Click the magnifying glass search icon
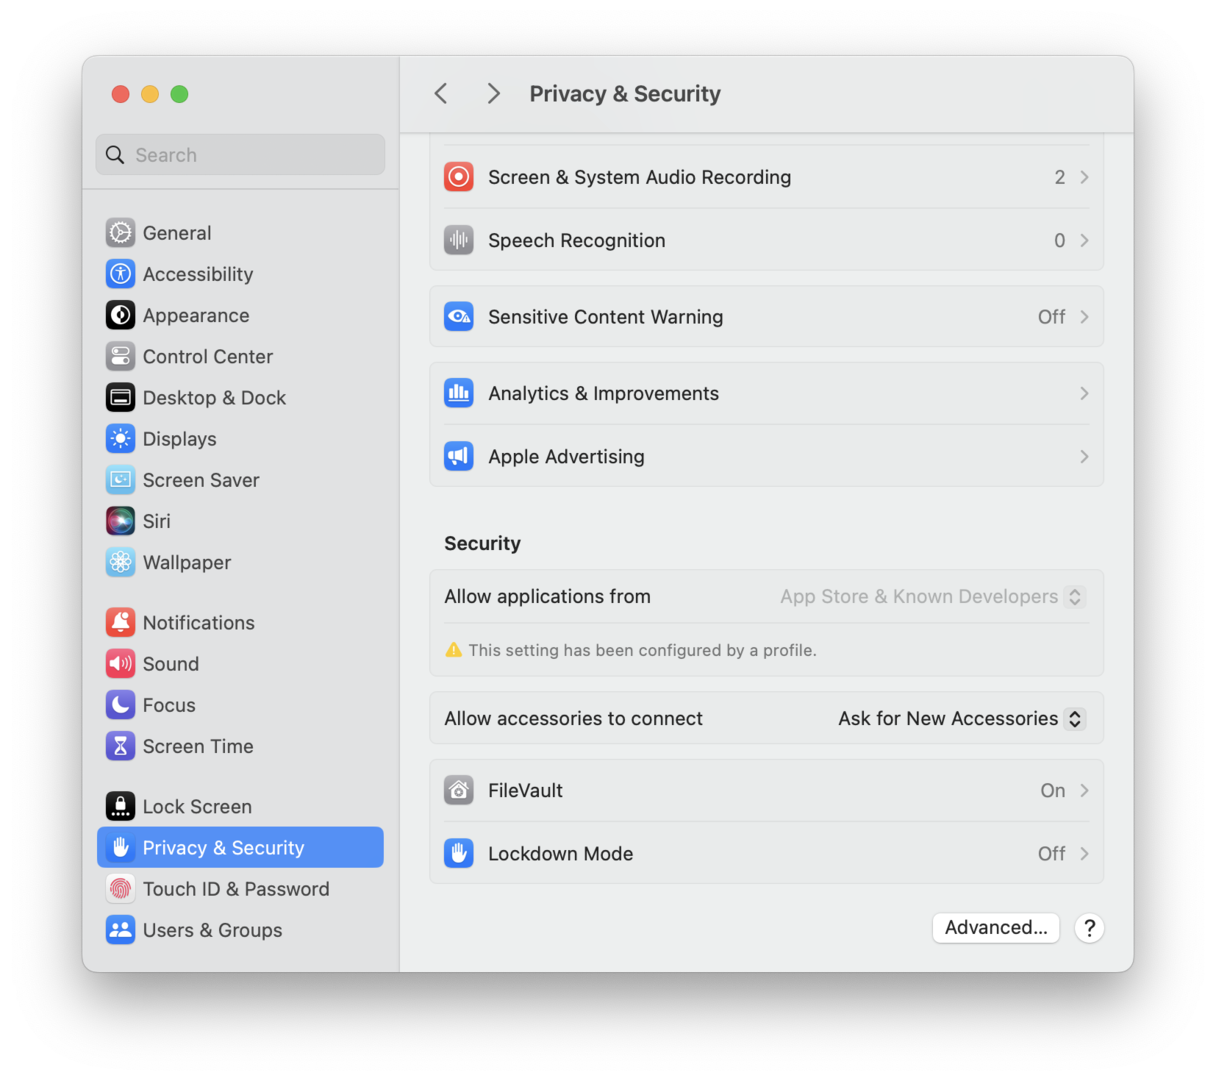This screenshot has width=1216, height=1081. pos(115,155)
